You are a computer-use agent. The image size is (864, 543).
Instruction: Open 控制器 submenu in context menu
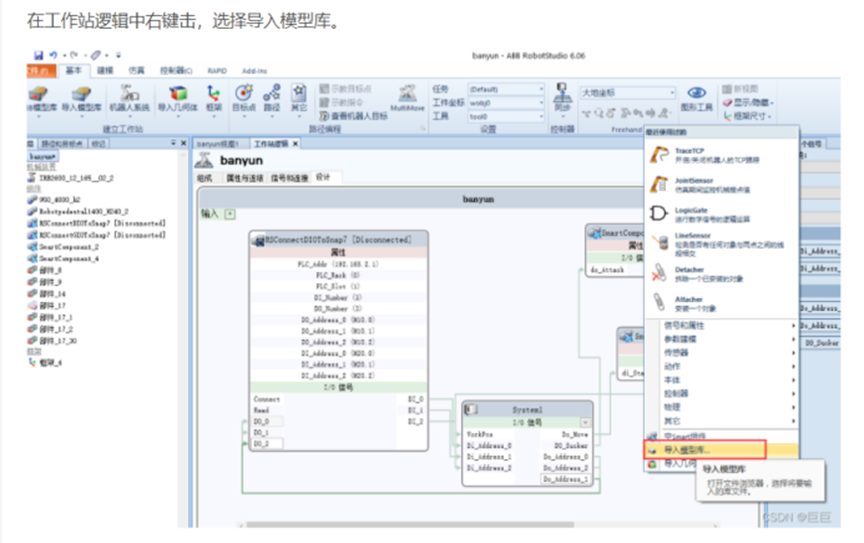click(722, 393)
